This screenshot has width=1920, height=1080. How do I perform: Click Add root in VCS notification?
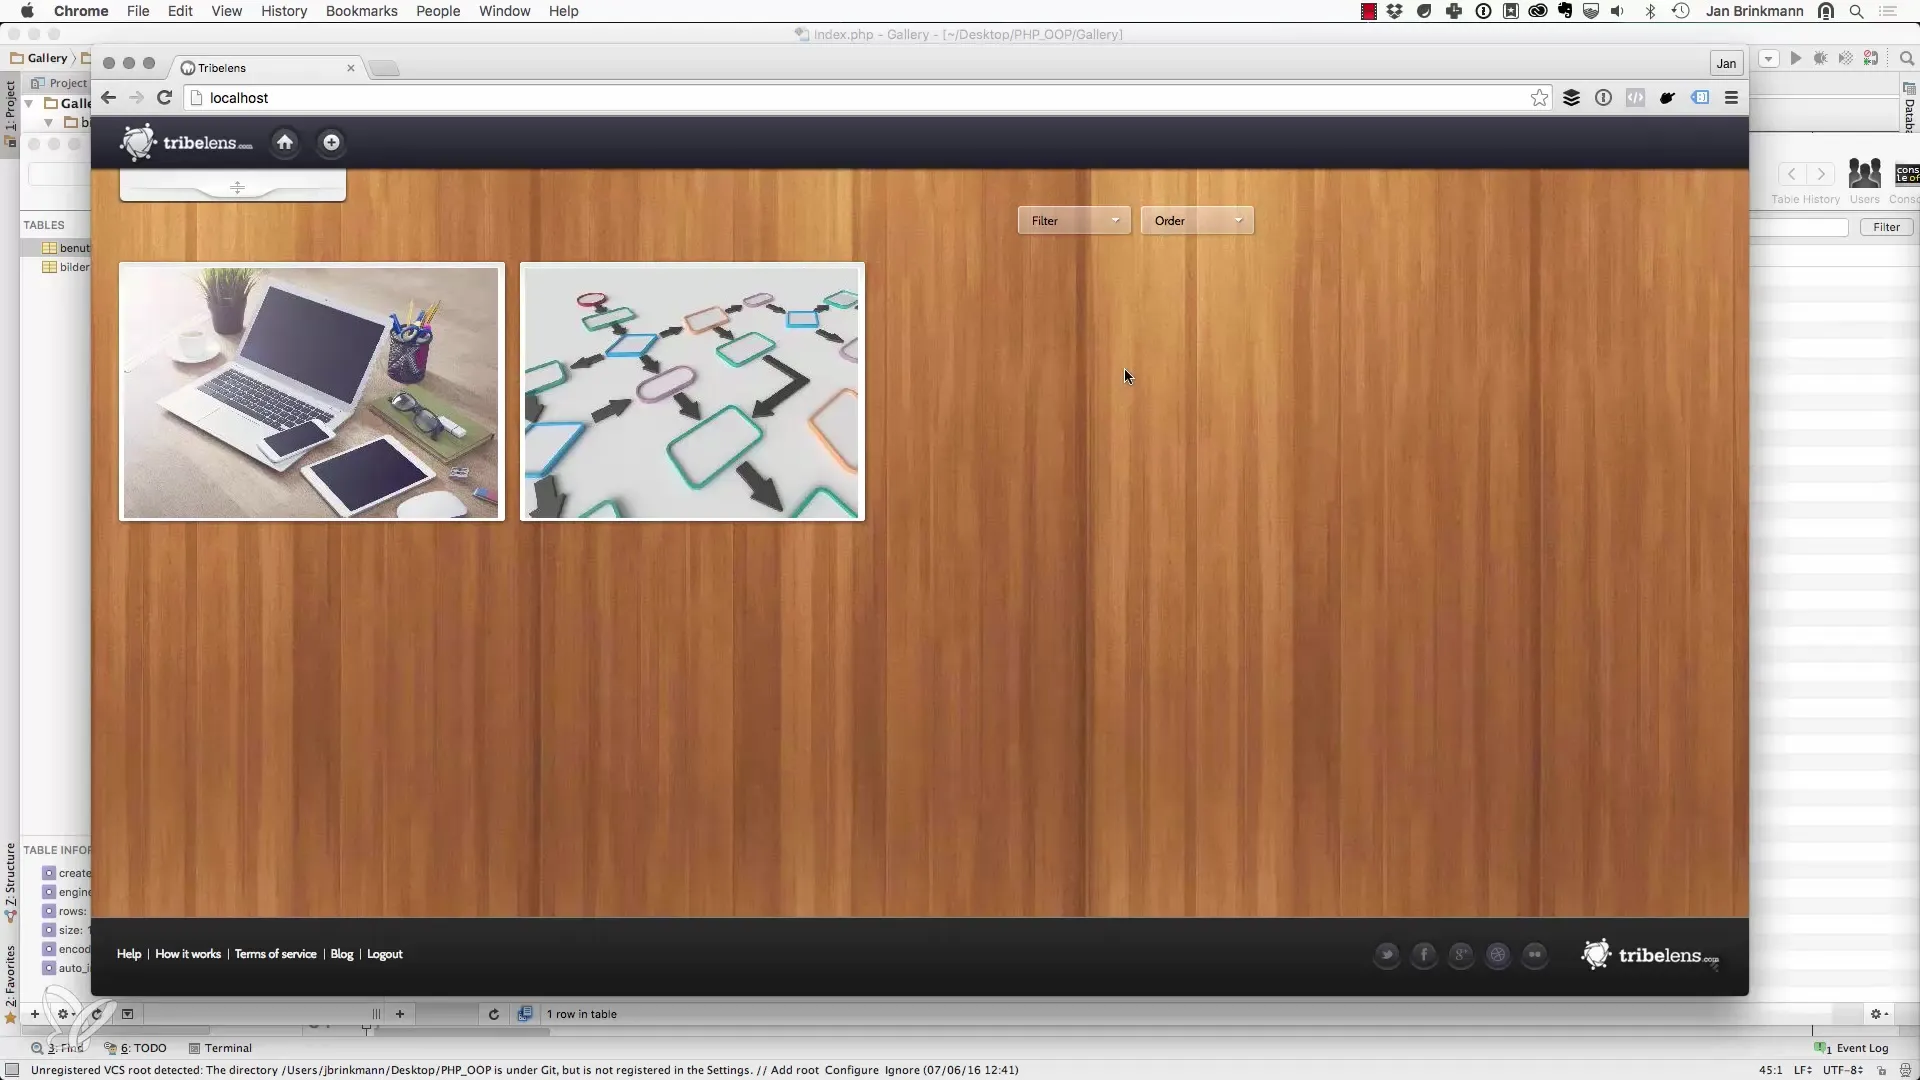click(x=794, y=1070)
